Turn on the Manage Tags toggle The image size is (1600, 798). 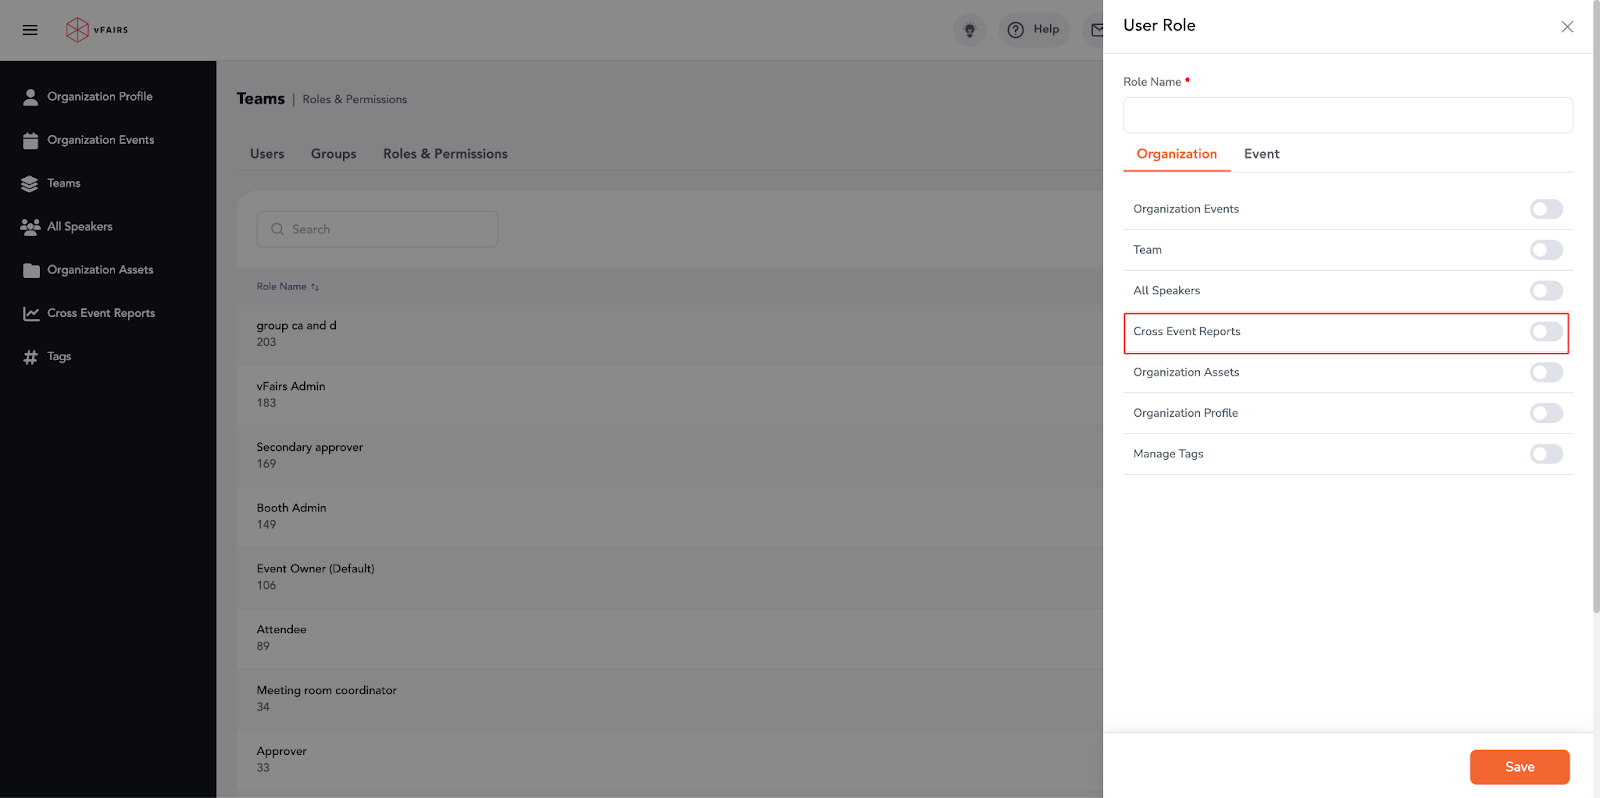click(x=1545, y=454)
